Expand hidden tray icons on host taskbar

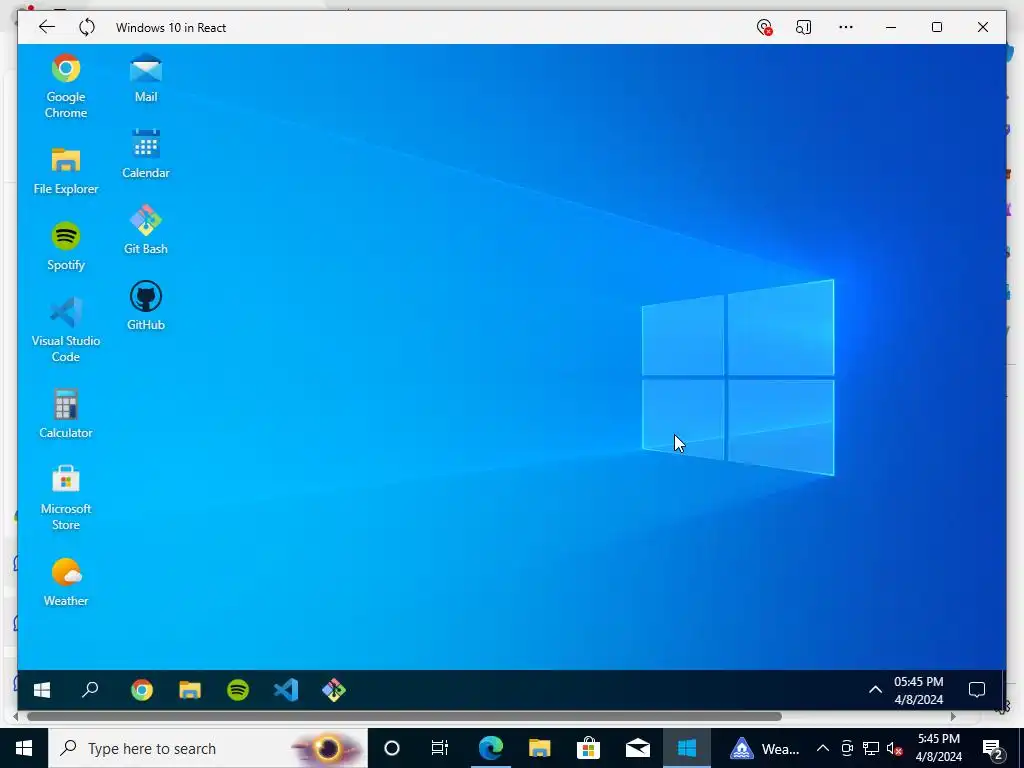click(x=823, y=748)
